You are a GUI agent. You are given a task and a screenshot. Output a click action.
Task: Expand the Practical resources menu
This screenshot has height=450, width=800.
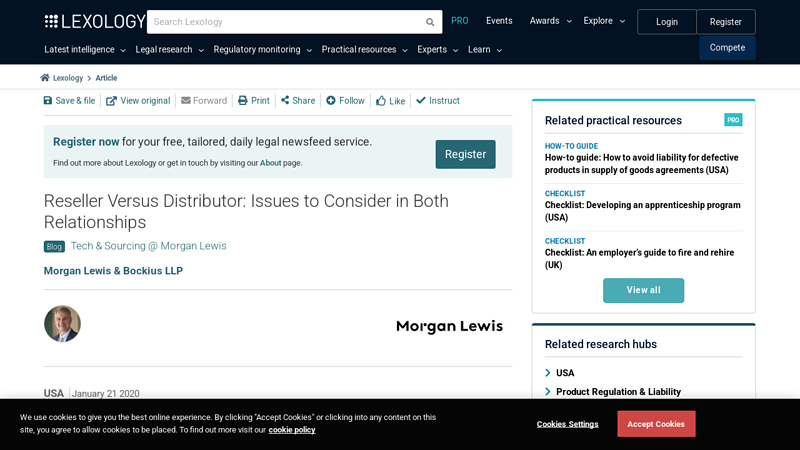364,50
